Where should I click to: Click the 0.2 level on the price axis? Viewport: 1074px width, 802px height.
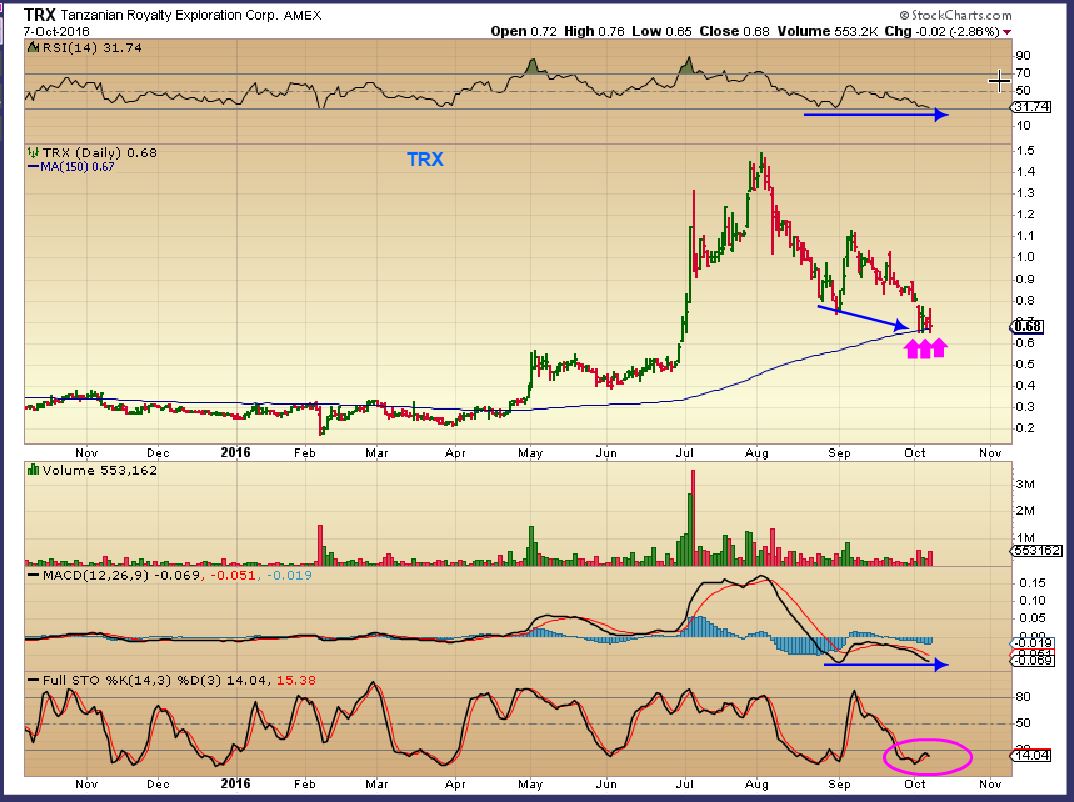(x=1025, y=428)
